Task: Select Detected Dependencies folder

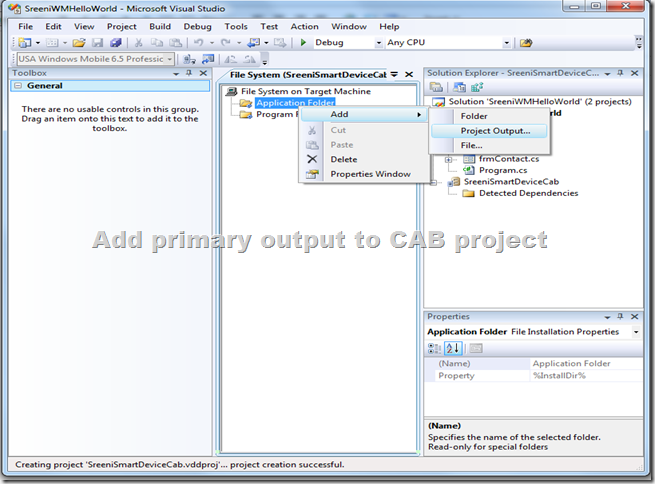Action: pyautogui.click(x=528, y=193)
